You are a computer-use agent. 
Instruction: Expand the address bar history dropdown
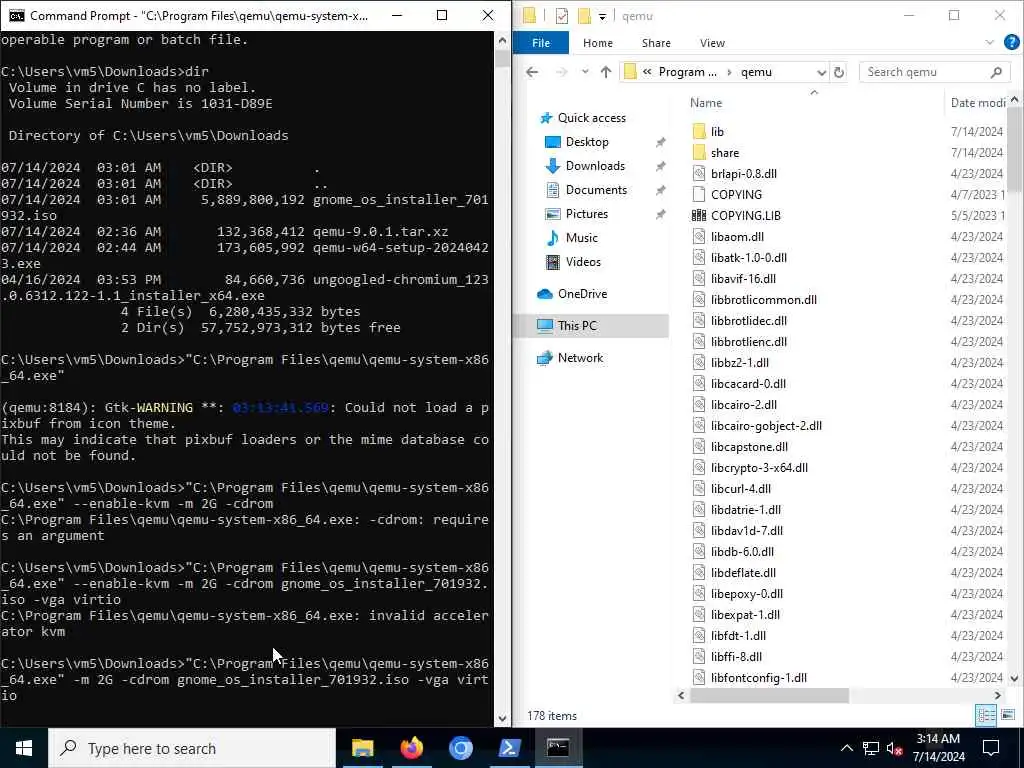coord(822,72)
